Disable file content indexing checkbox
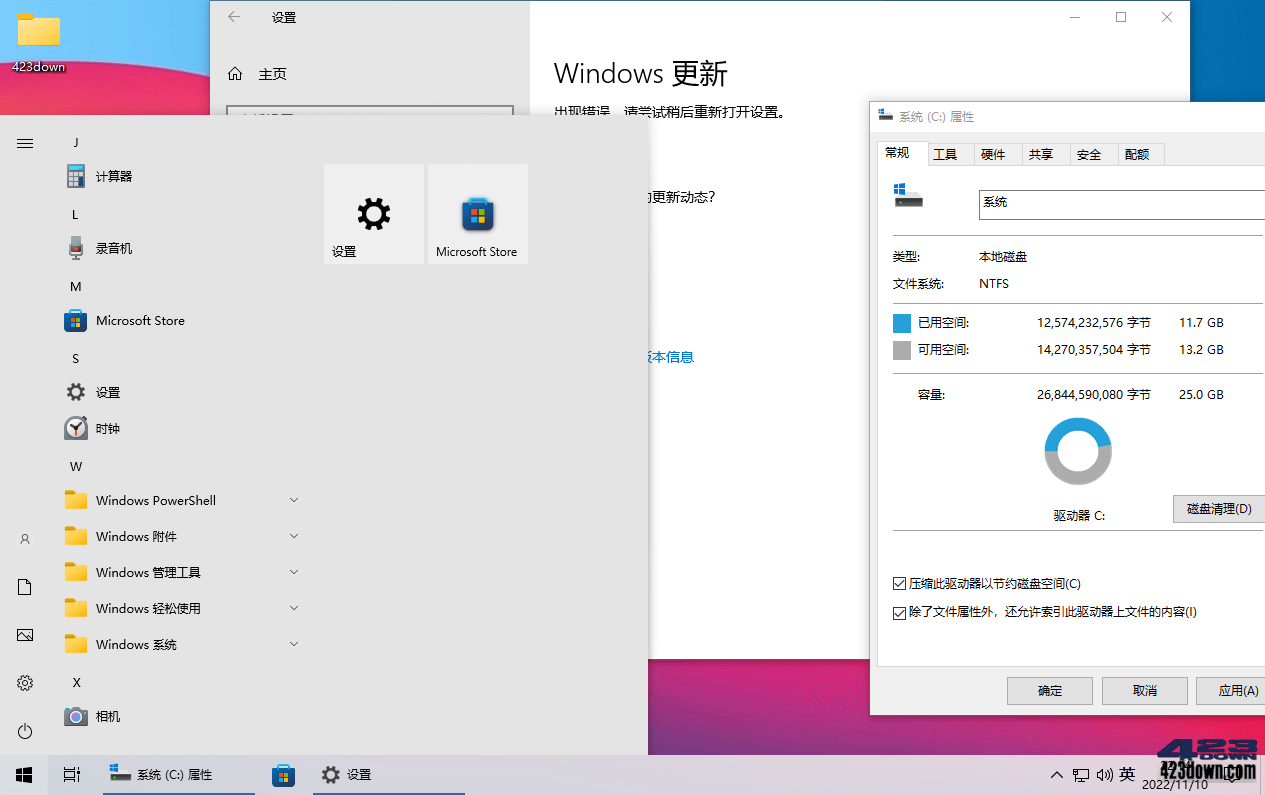The width and height of the screenshot is (1265, 795). point(899,612)
